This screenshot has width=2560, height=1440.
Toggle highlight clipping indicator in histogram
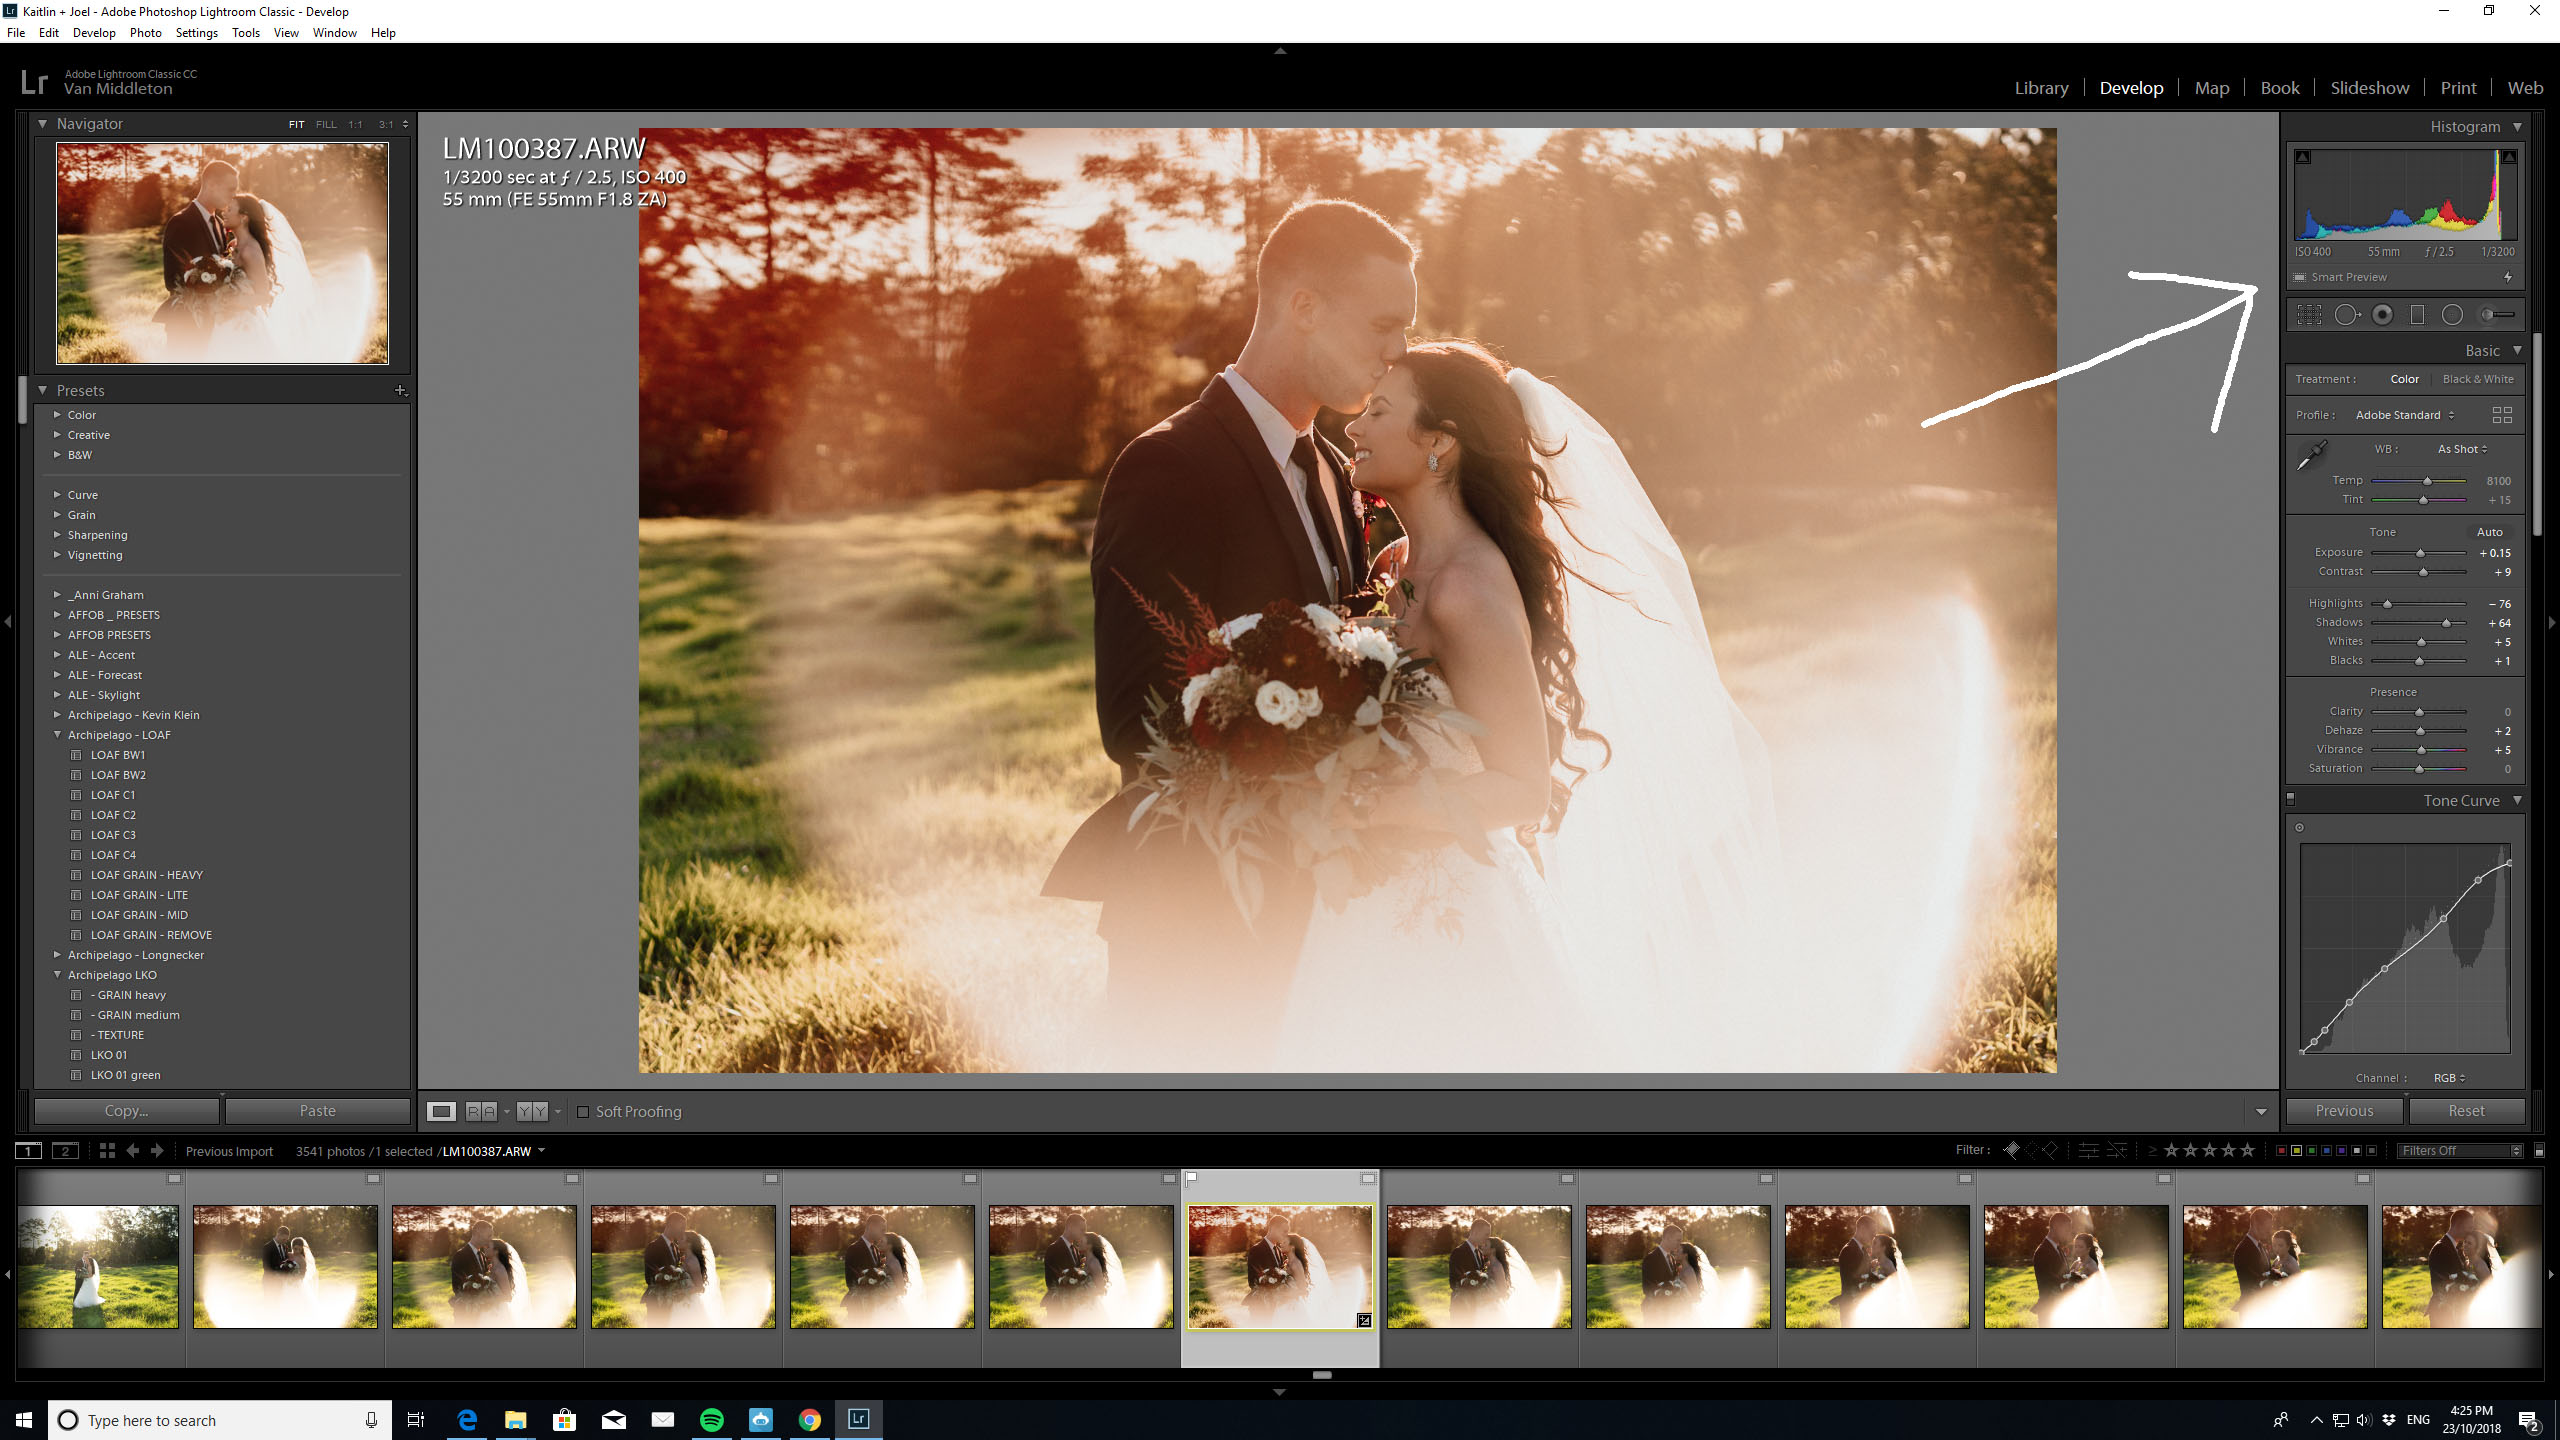click(x=2509, y=157)
